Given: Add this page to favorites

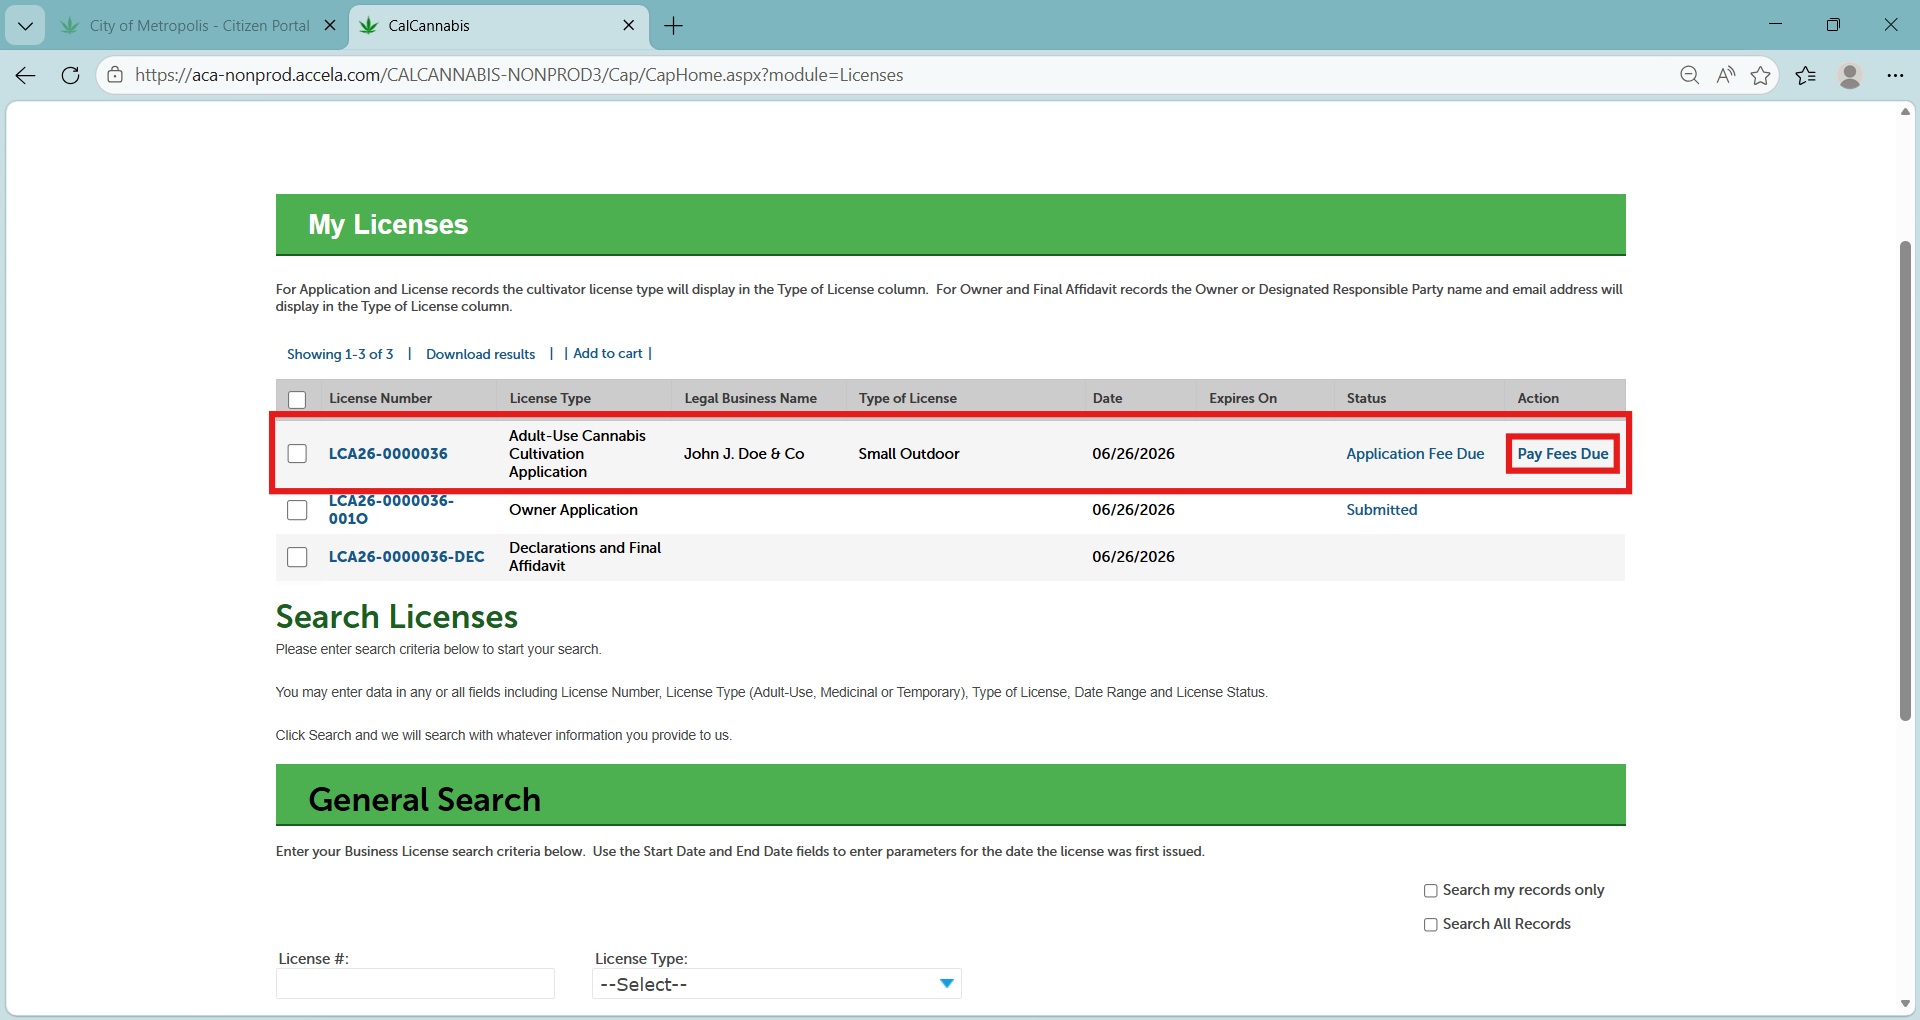Looking at the screenshot, I should point(1761,75).
